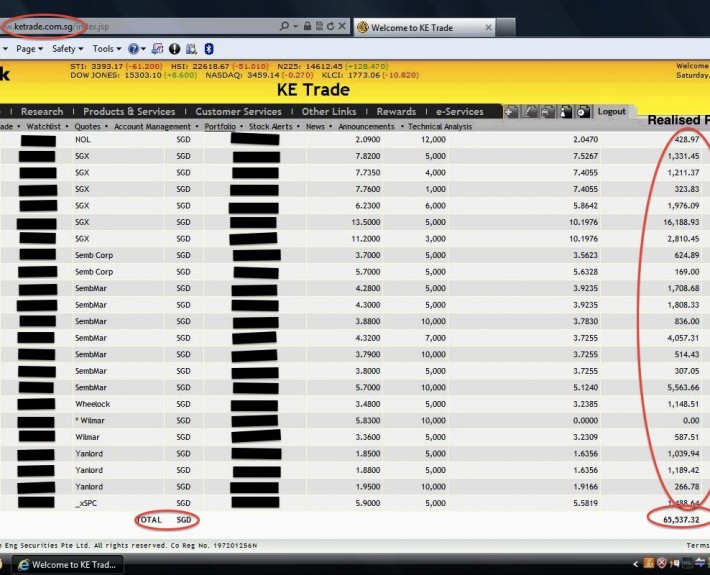Screen dimensions: 710x575
Task: Click the blue help icon in browser toolbar
Action: point(133,48)
